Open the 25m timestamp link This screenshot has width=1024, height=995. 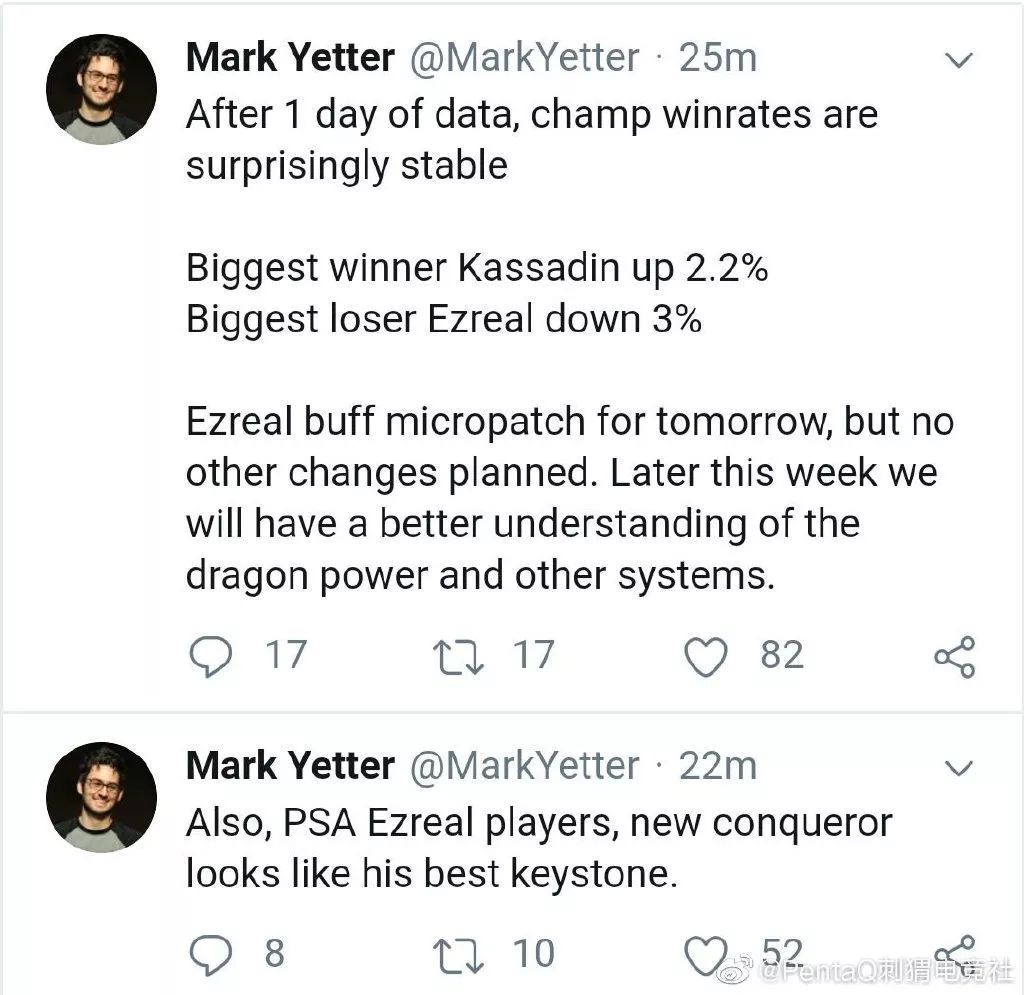718,58
